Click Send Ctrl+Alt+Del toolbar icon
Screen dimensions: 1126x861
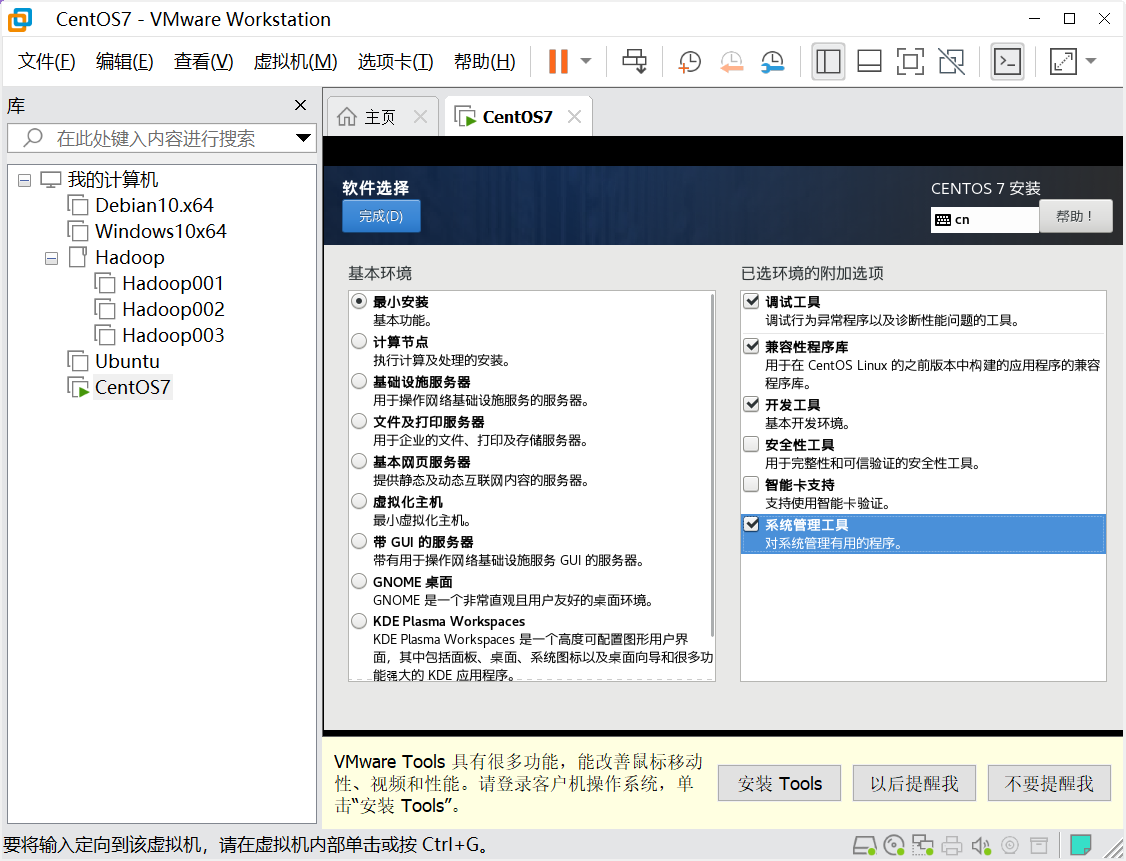point(634,61)
